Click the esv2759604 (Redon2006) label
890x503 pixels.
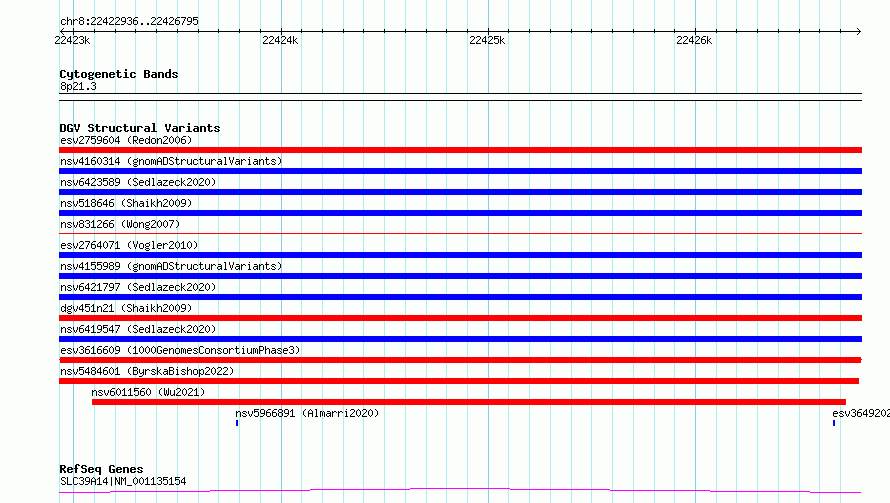(x=126, y=140)
